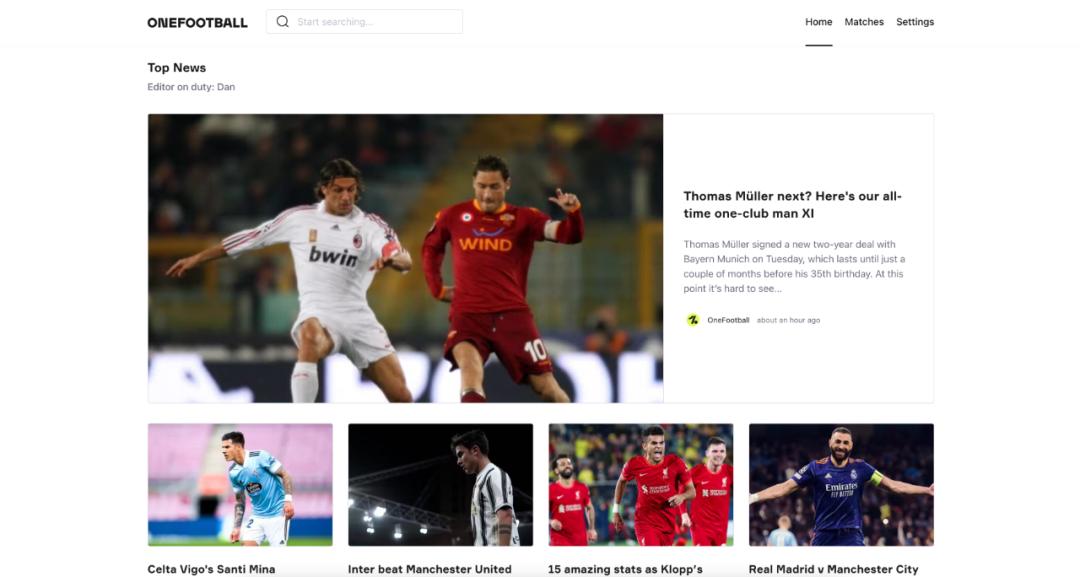The width and height of the screenshot is (1080, 577).
Task: Open the Inter beat Manchester United article
Action: point(430,569)
